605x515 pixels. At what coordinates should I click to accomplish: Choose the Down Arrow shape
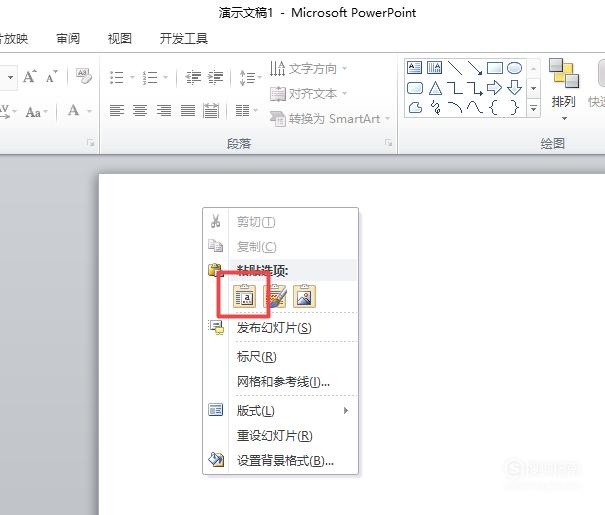pyautogui.click(x=514, y=88)
